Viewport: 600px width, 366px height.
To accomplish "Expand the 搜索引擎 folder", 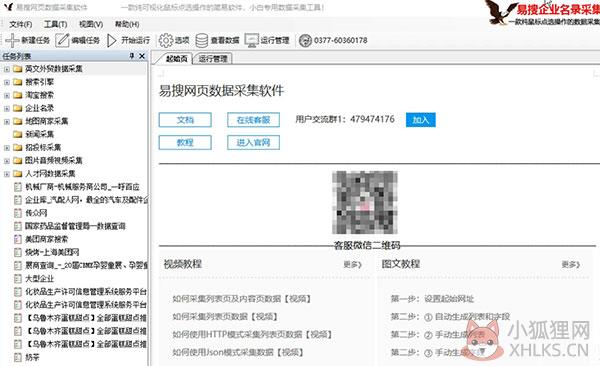I will click(7, 82).
